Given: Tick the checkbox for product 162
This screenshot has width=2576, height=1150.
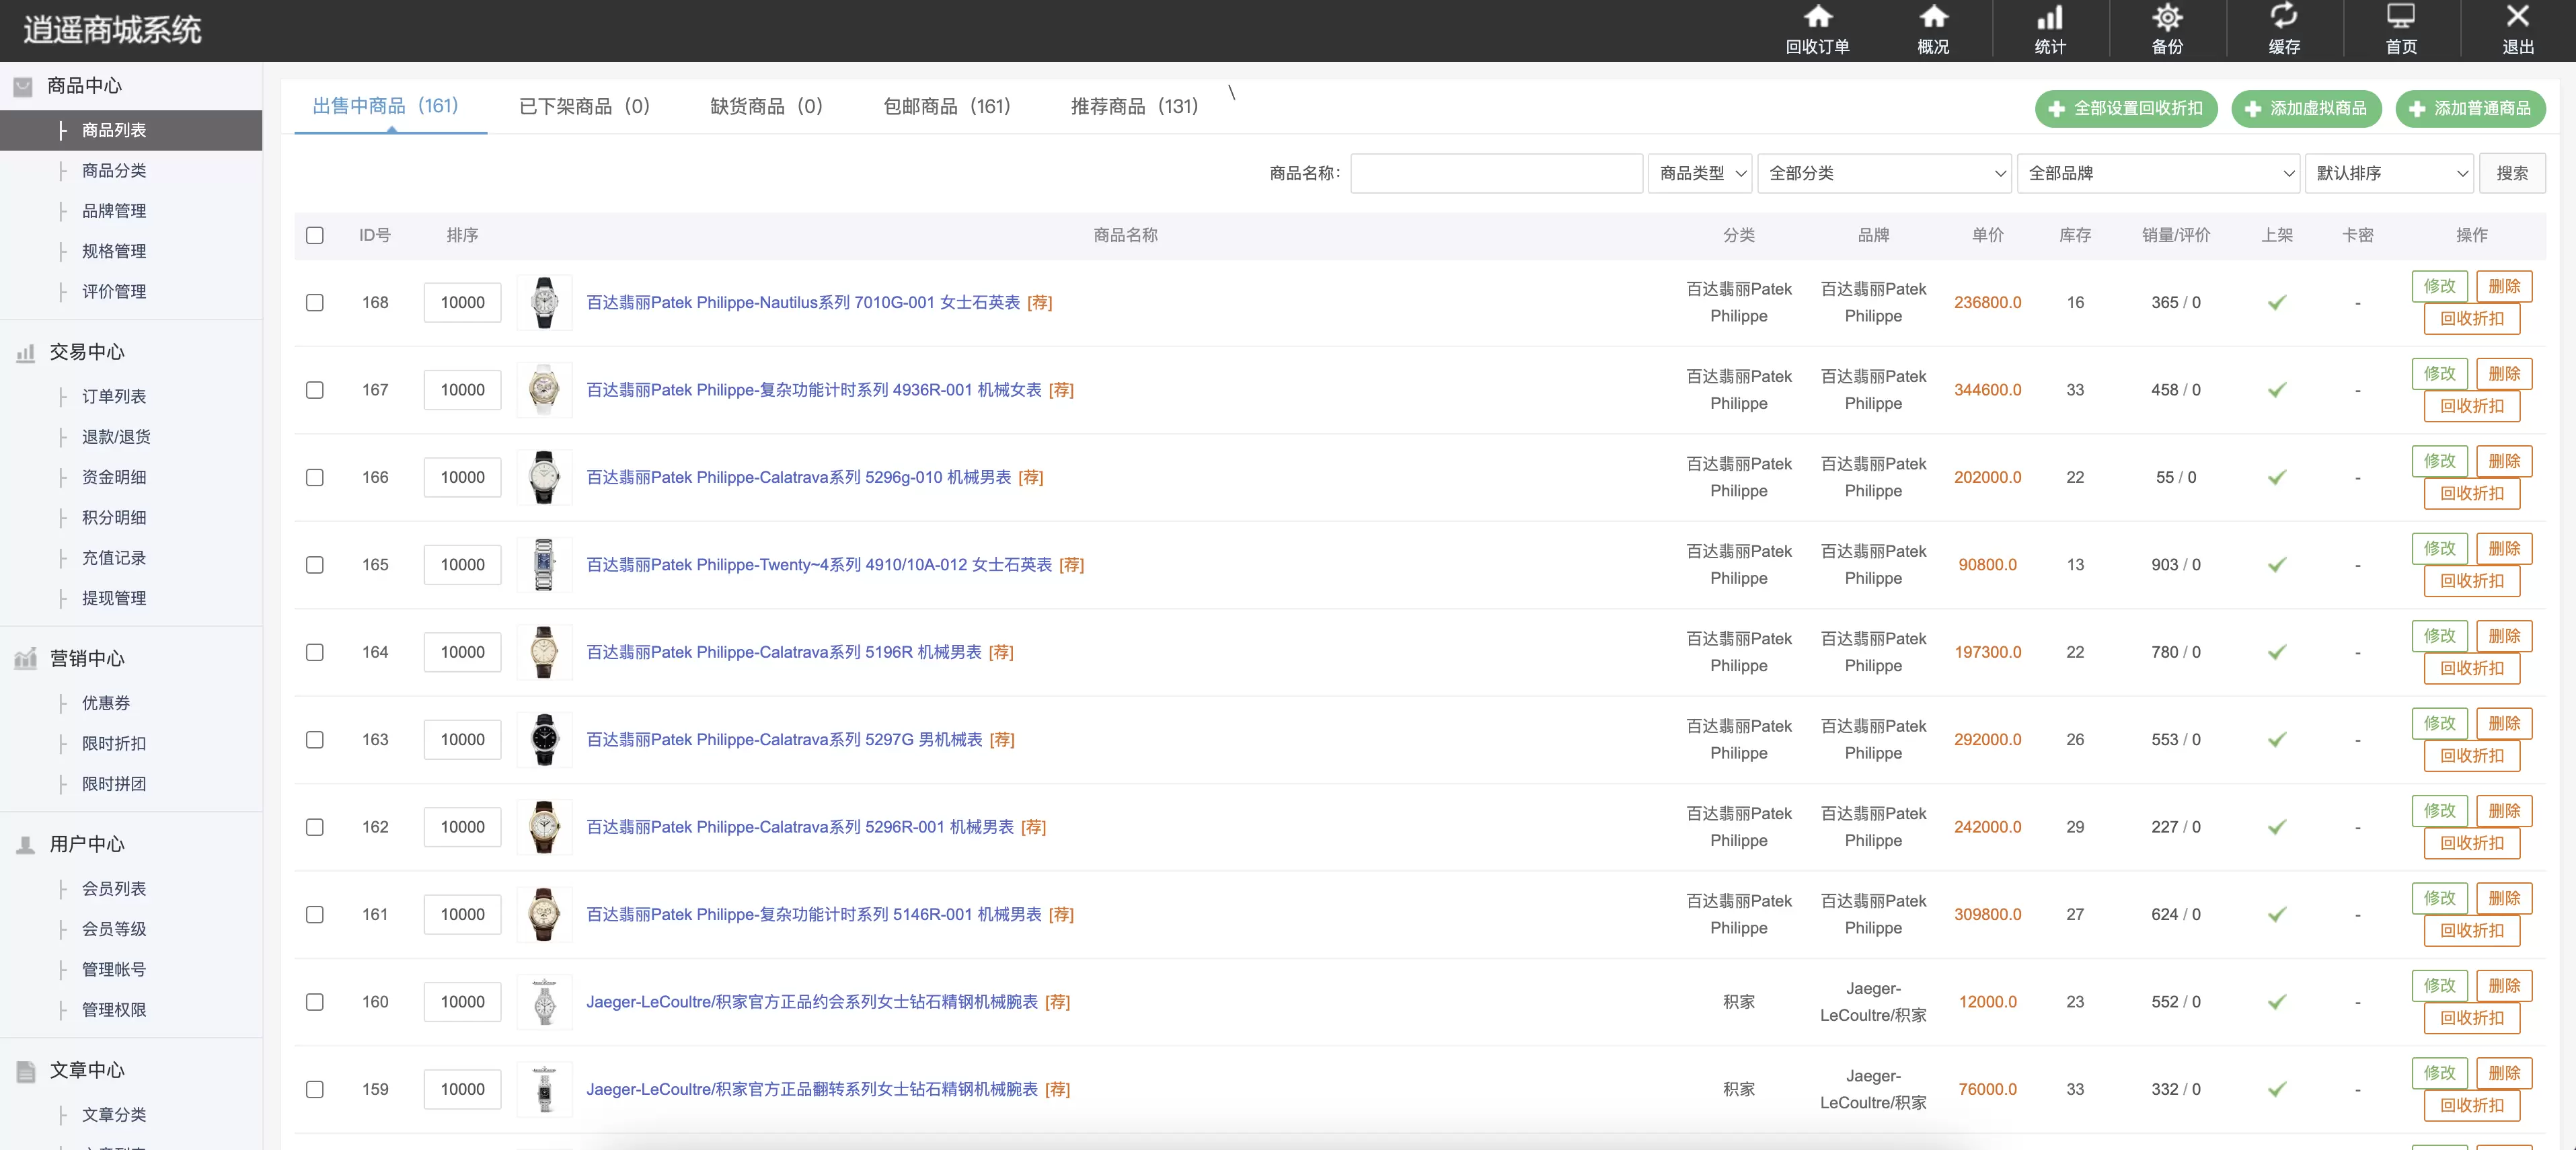Looking at the screenshot, I should click(x=315, y=827).
